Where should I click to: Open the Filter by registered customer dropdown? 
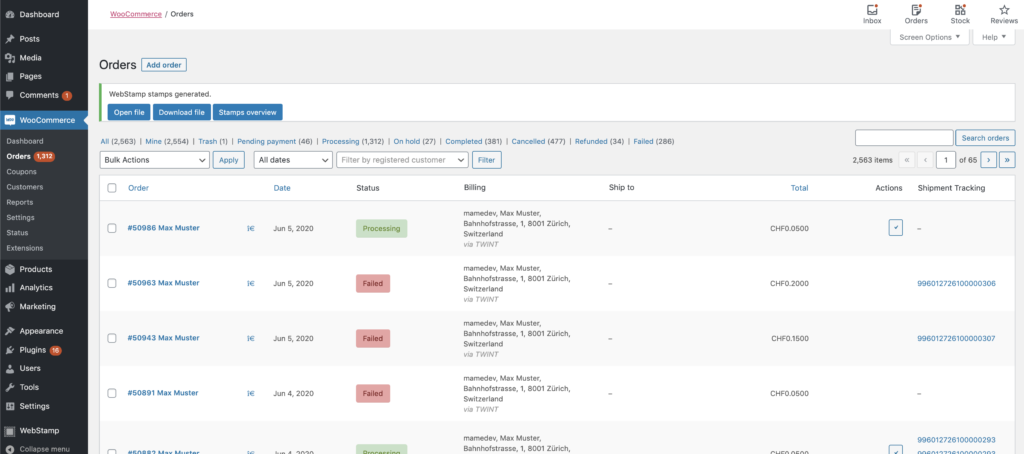[402, 160]
